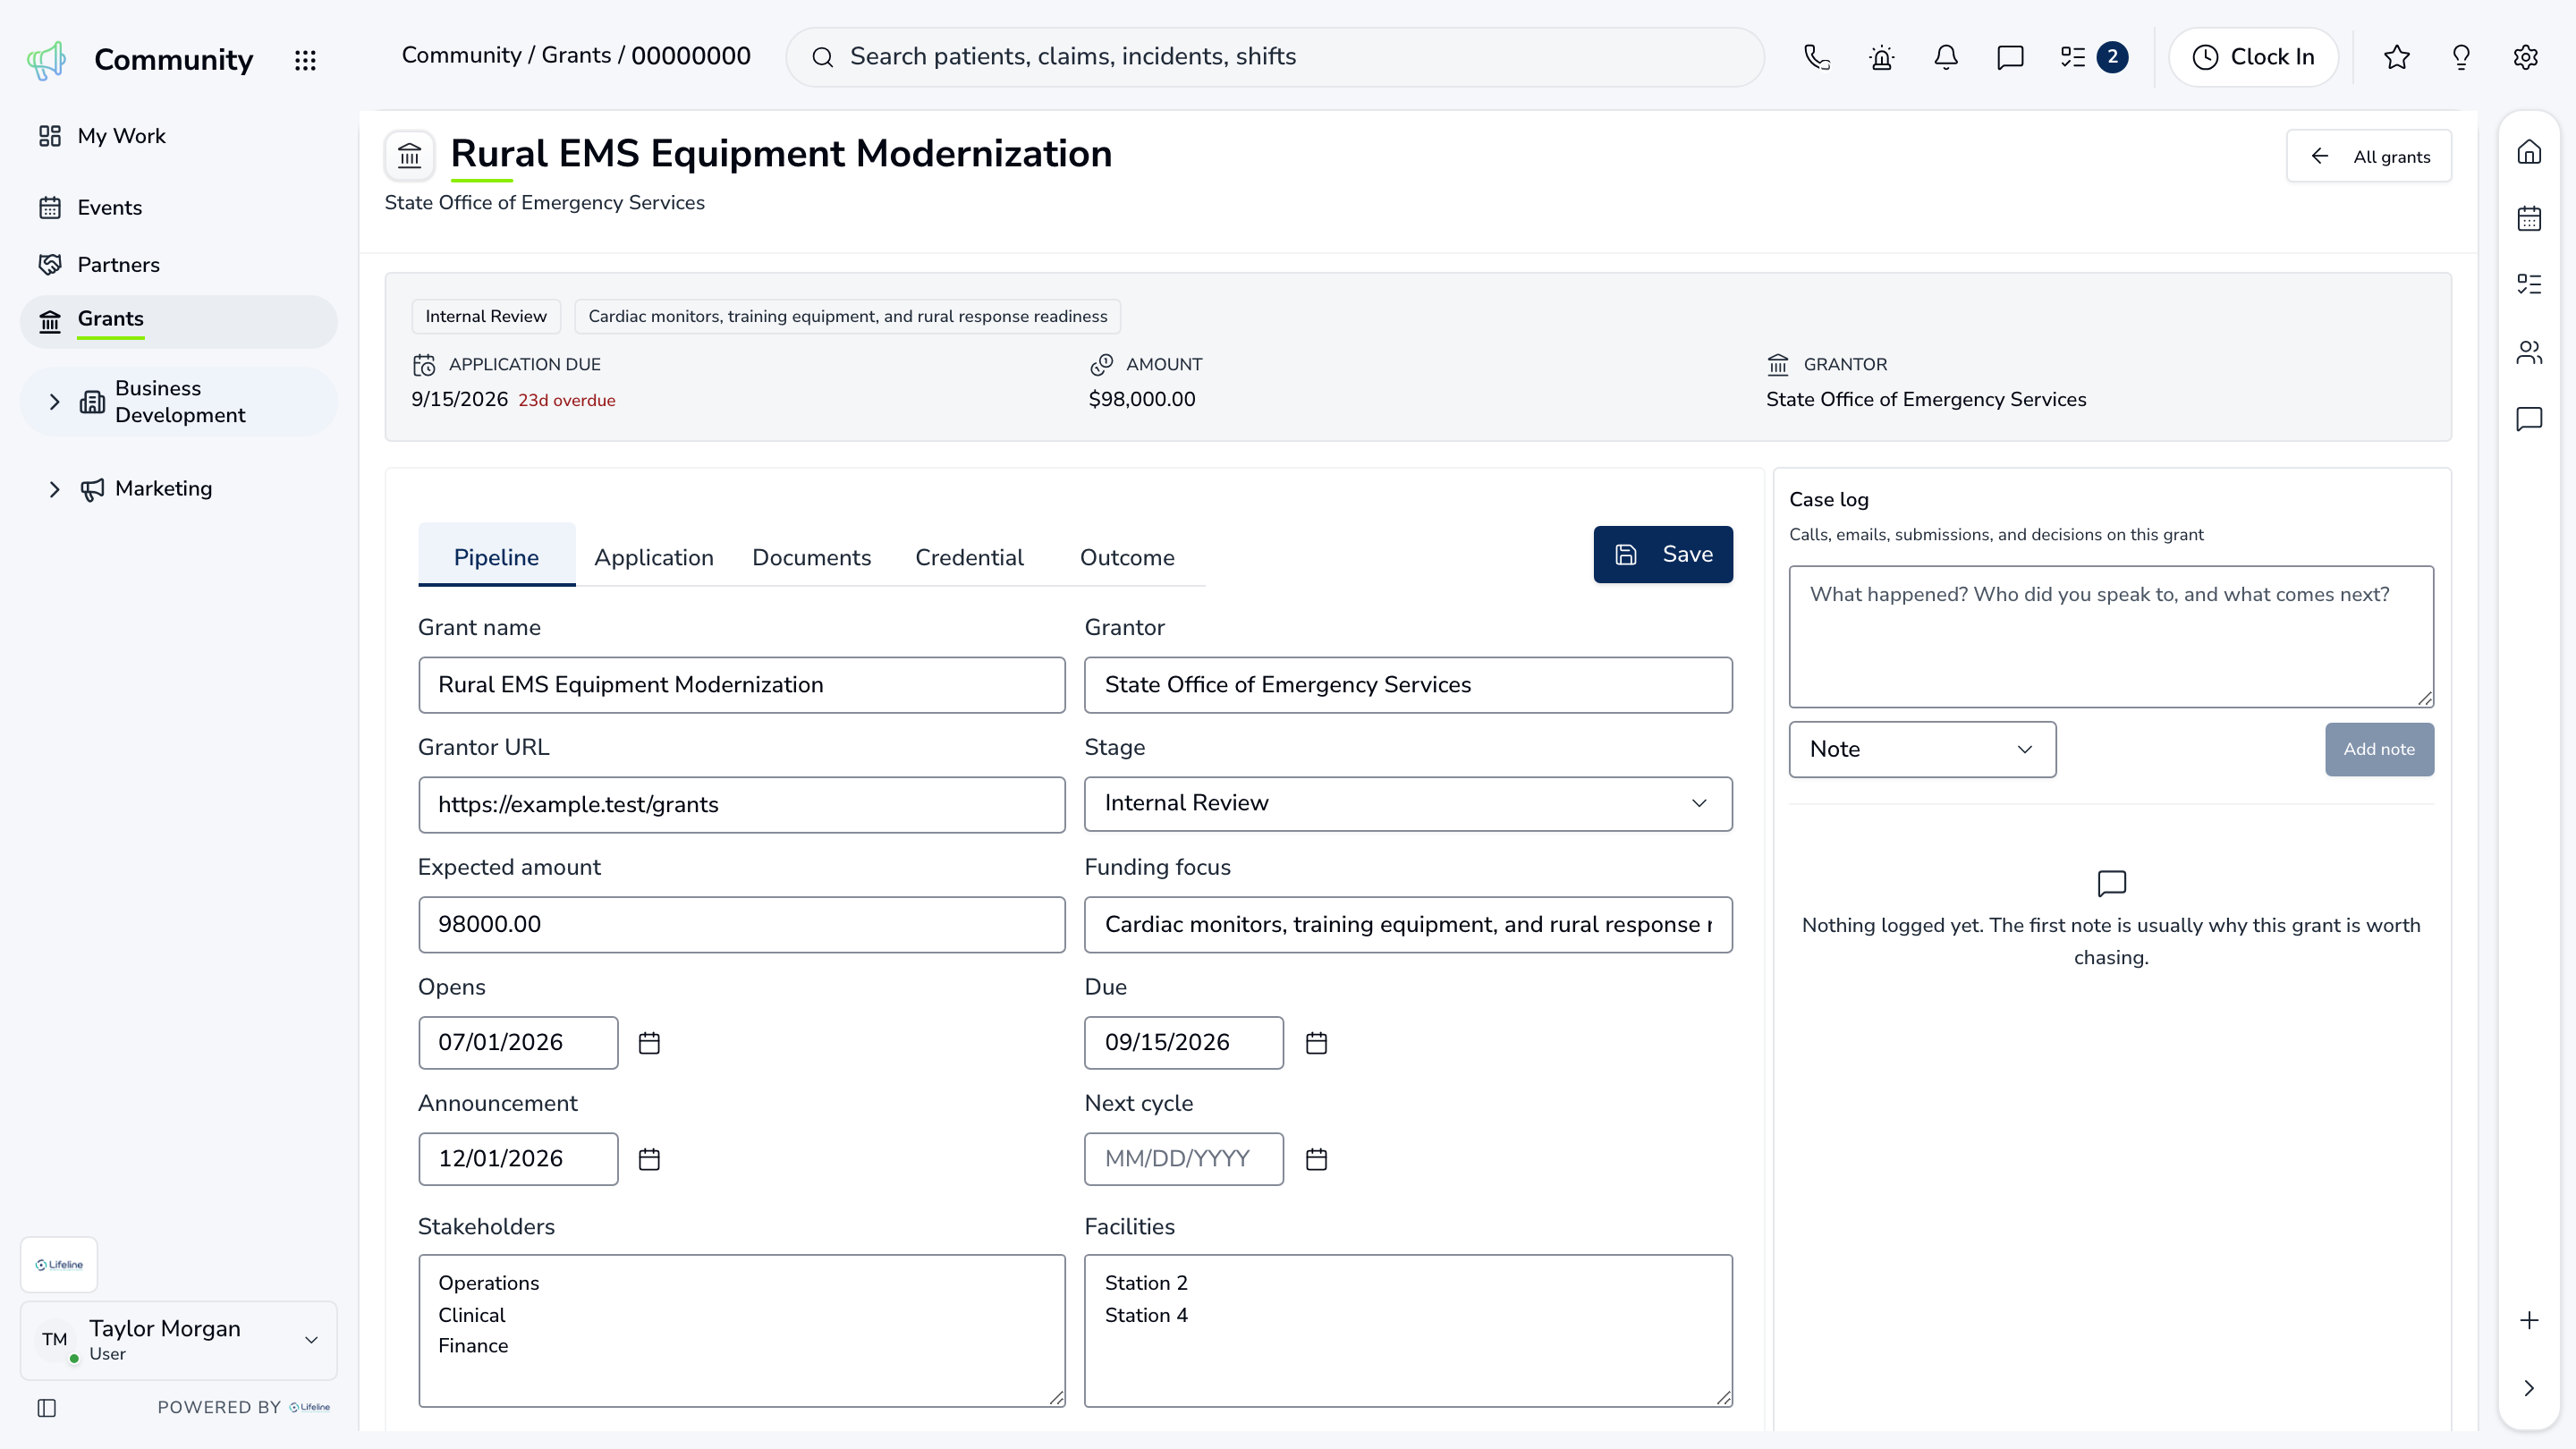
Task: Open the task list with badge 2
Action: click(x=2093, y=57)
